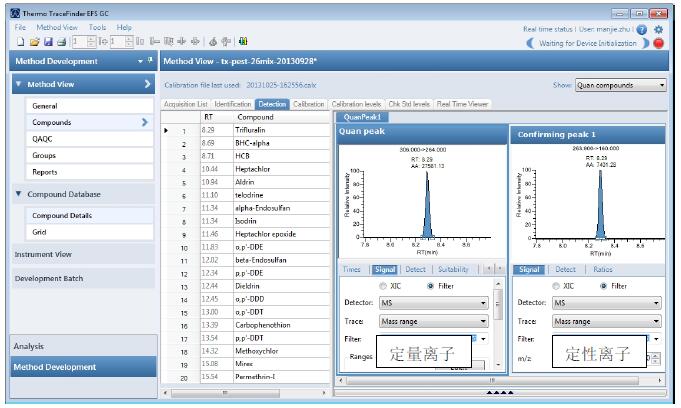This screenshot has height=408, width=681.
Task: Click the New file toolbar icon
Action: coord(20,42)
